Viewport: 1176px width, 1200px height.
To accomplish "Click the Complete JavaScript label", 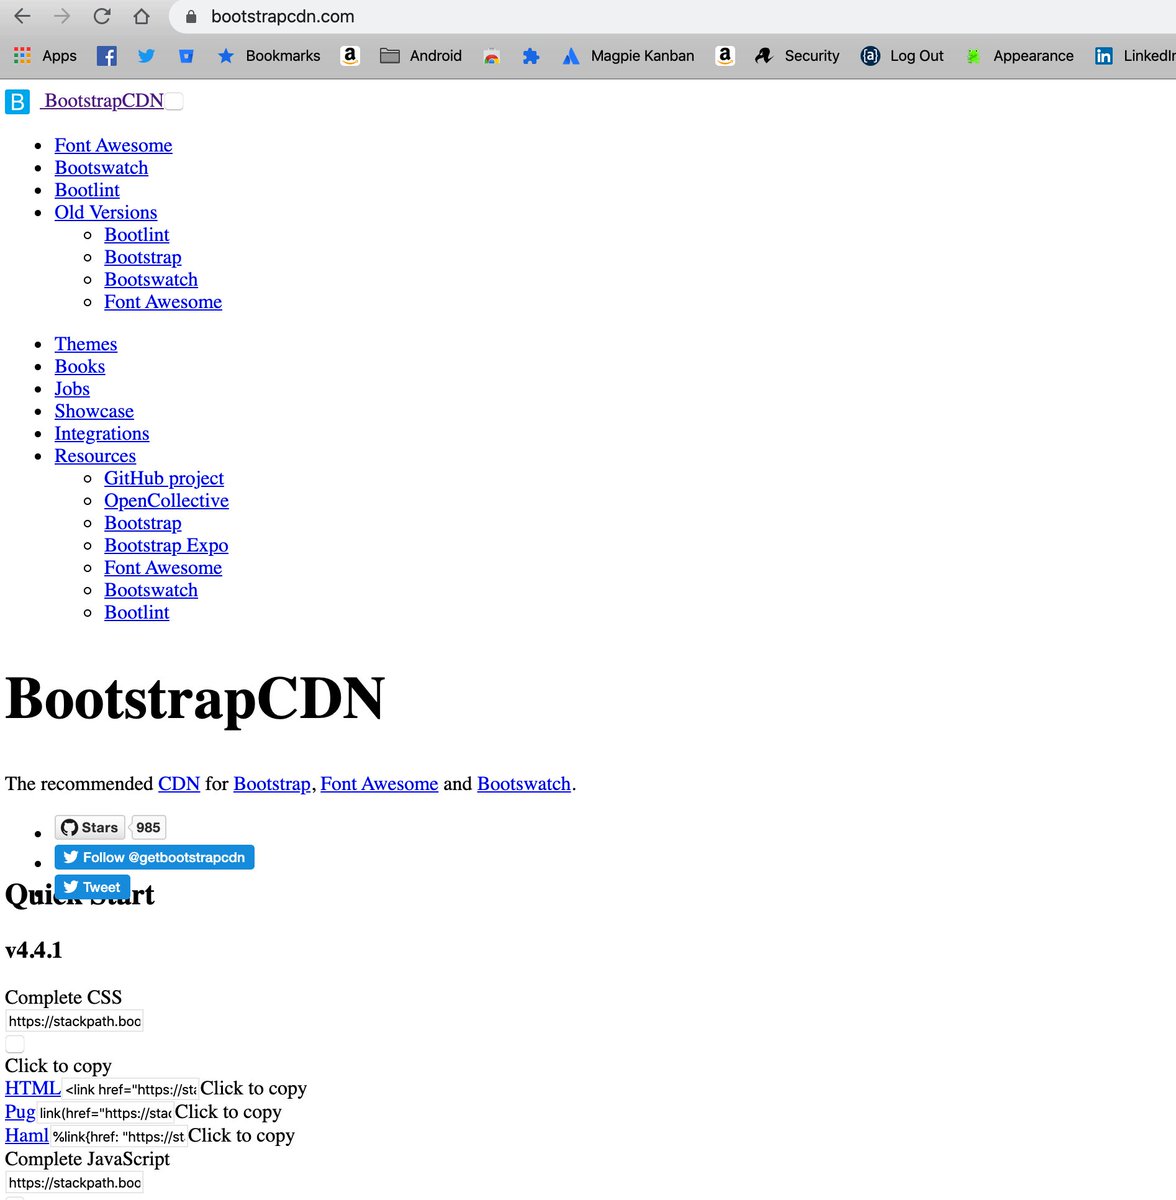I will (88, 1158).
